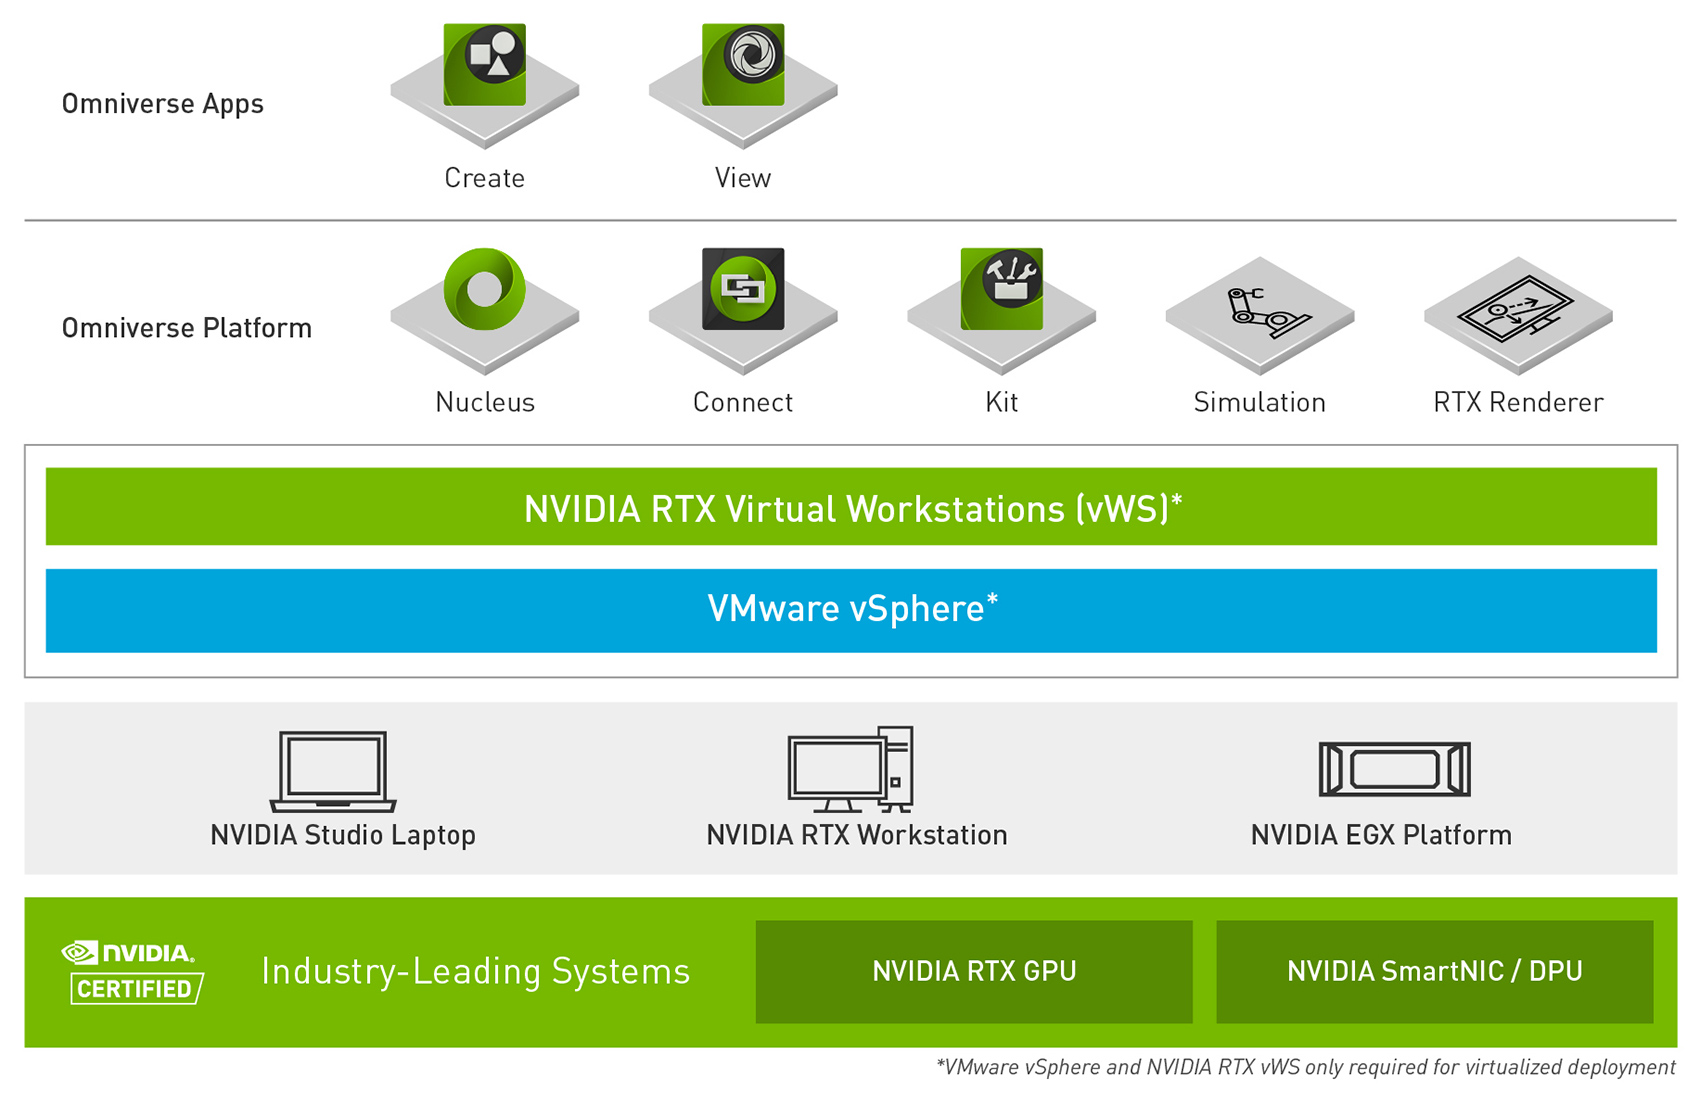Viewport: 1700px width, 1104px height.
Task: Toggle the NVIDIA RTX GPU block
Action: click(x=973, y=969)
